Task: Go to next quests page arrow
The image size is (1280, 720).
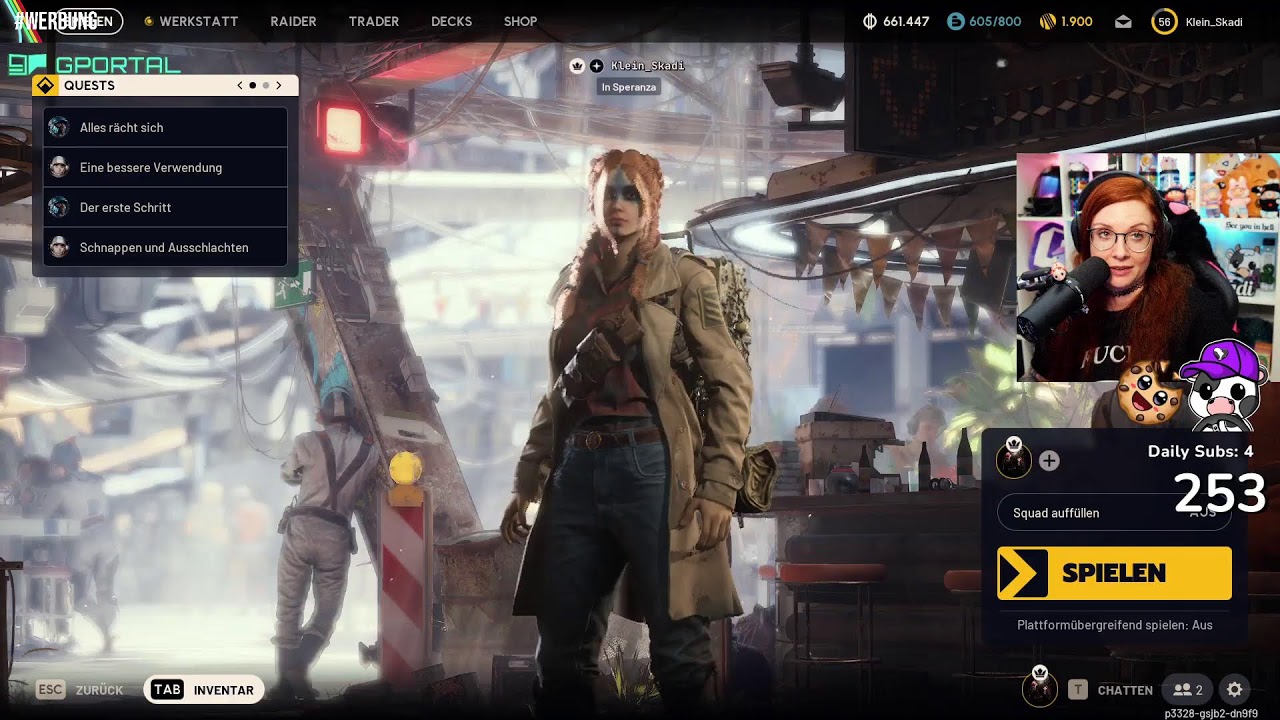Action: 279,85
